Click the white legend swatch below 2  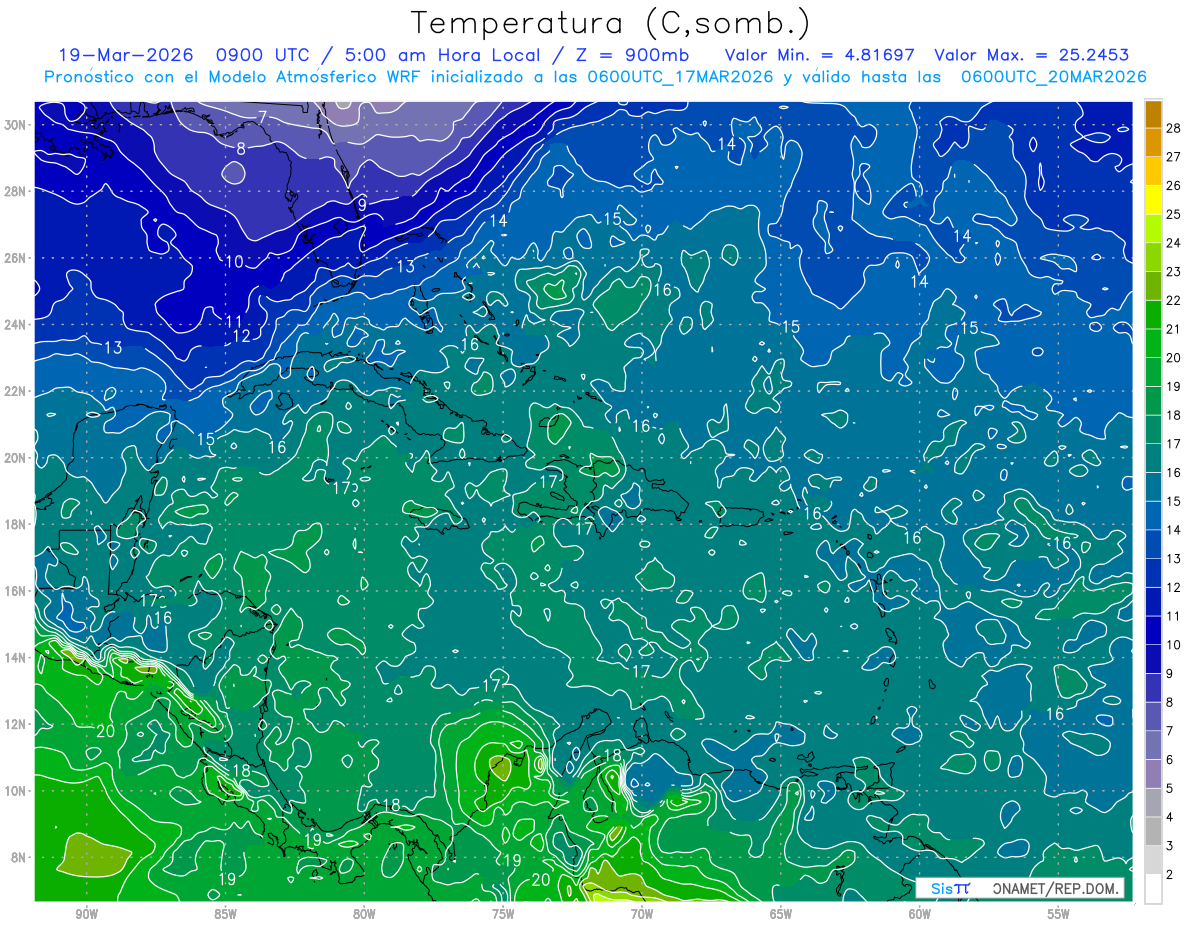pyautogui.click(x=1153, y=889)
